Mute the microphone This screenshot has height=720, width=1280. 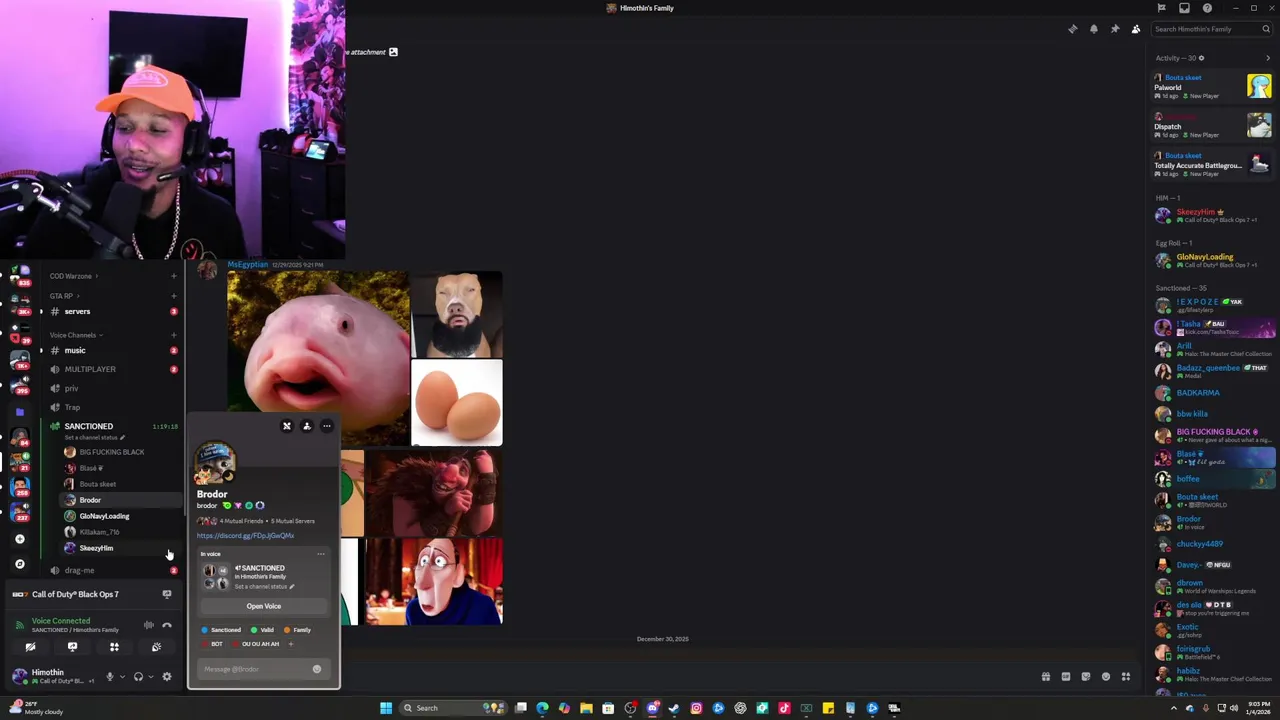click(x=110, y=677)
